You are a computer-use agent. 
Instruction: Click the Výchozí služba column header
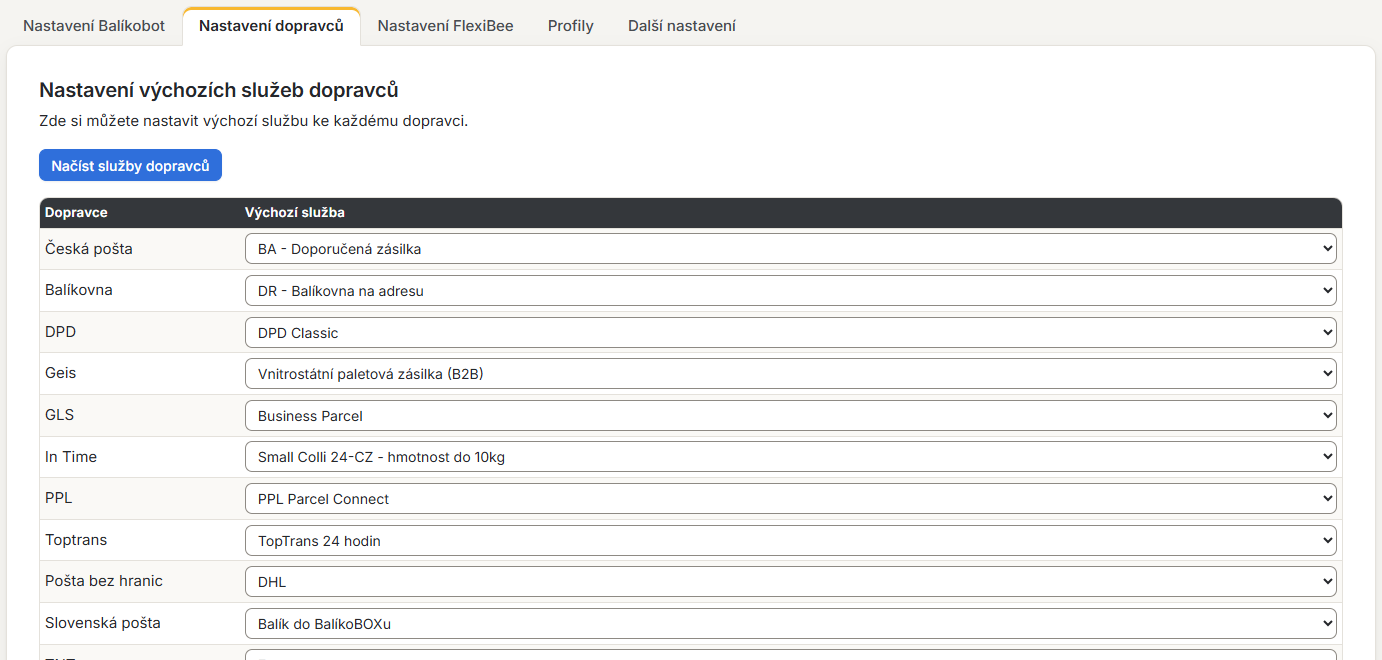[x=295, y=212]
